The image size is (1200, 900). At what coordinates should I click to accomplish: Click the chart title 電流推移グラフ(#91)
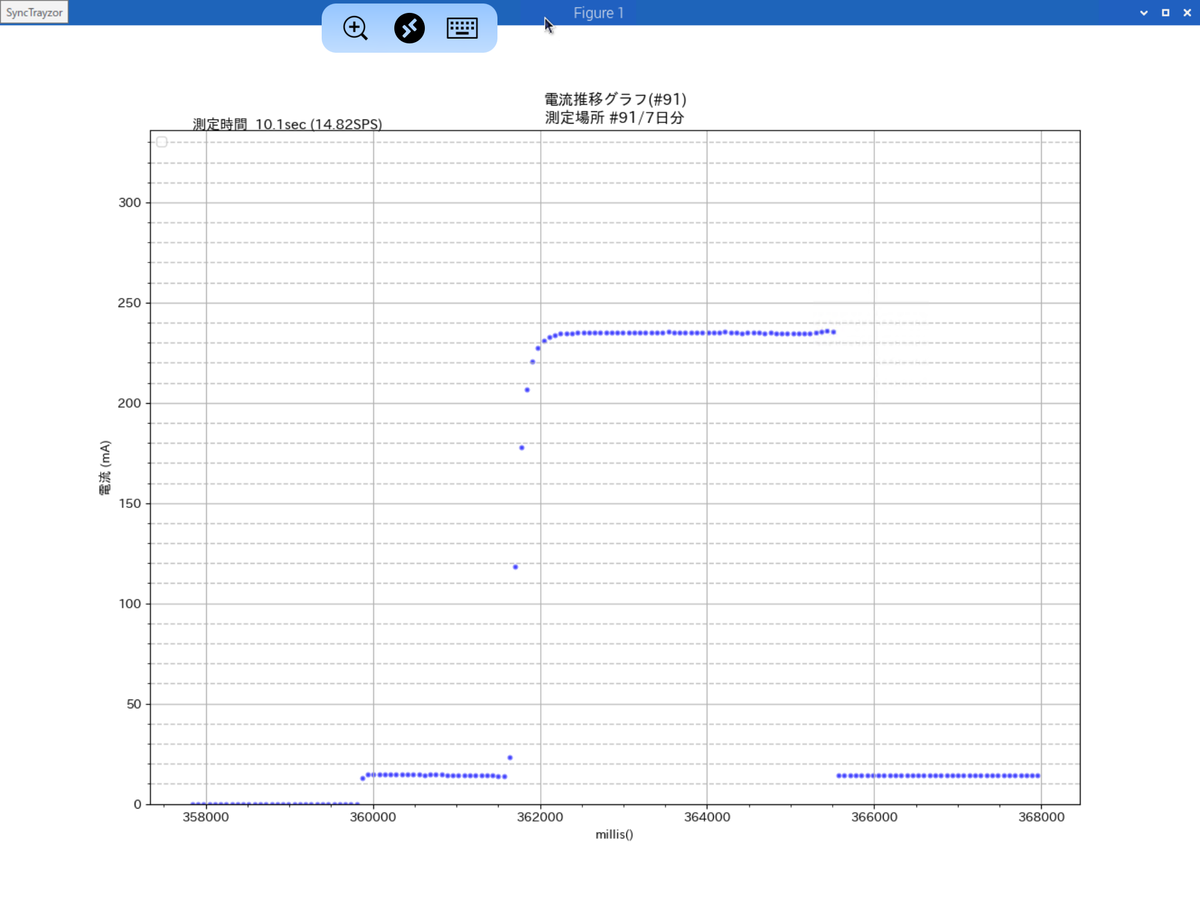click(615, 99)
